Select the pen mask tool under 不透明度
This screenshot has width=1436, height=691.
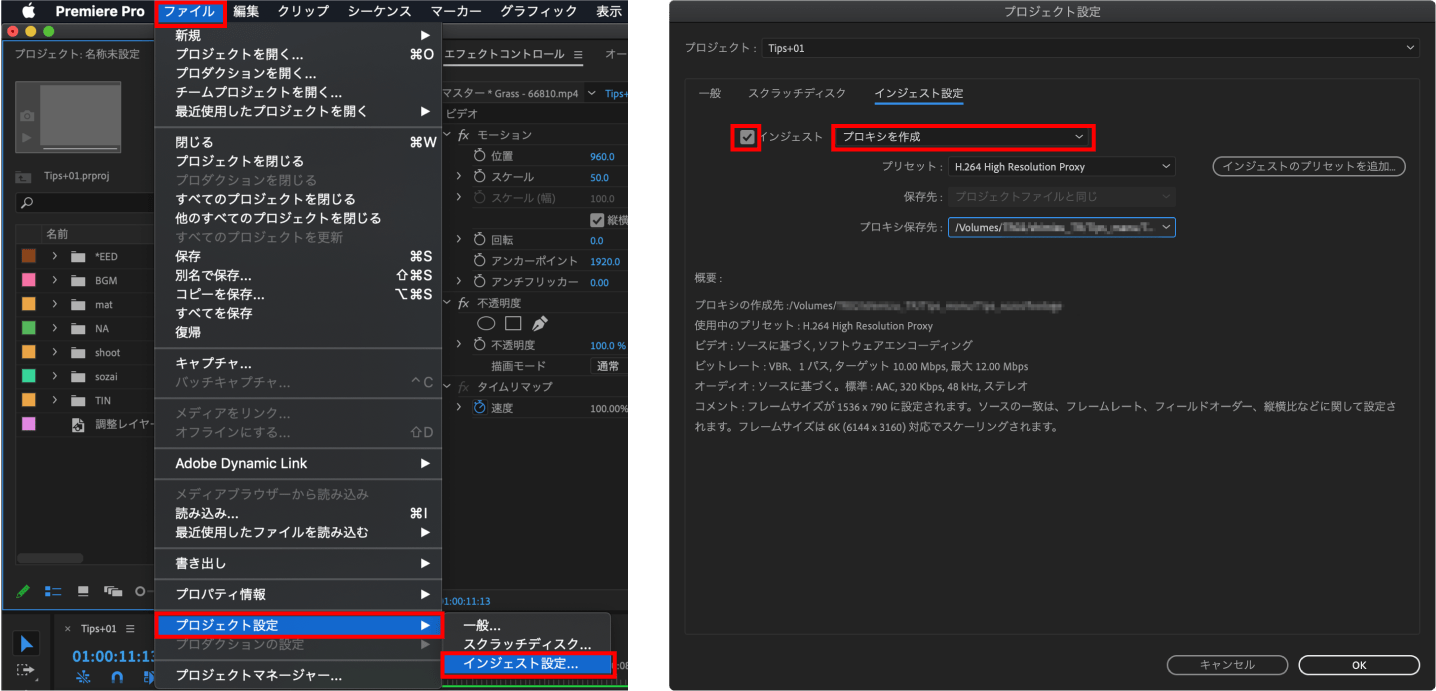coord(540,323)
